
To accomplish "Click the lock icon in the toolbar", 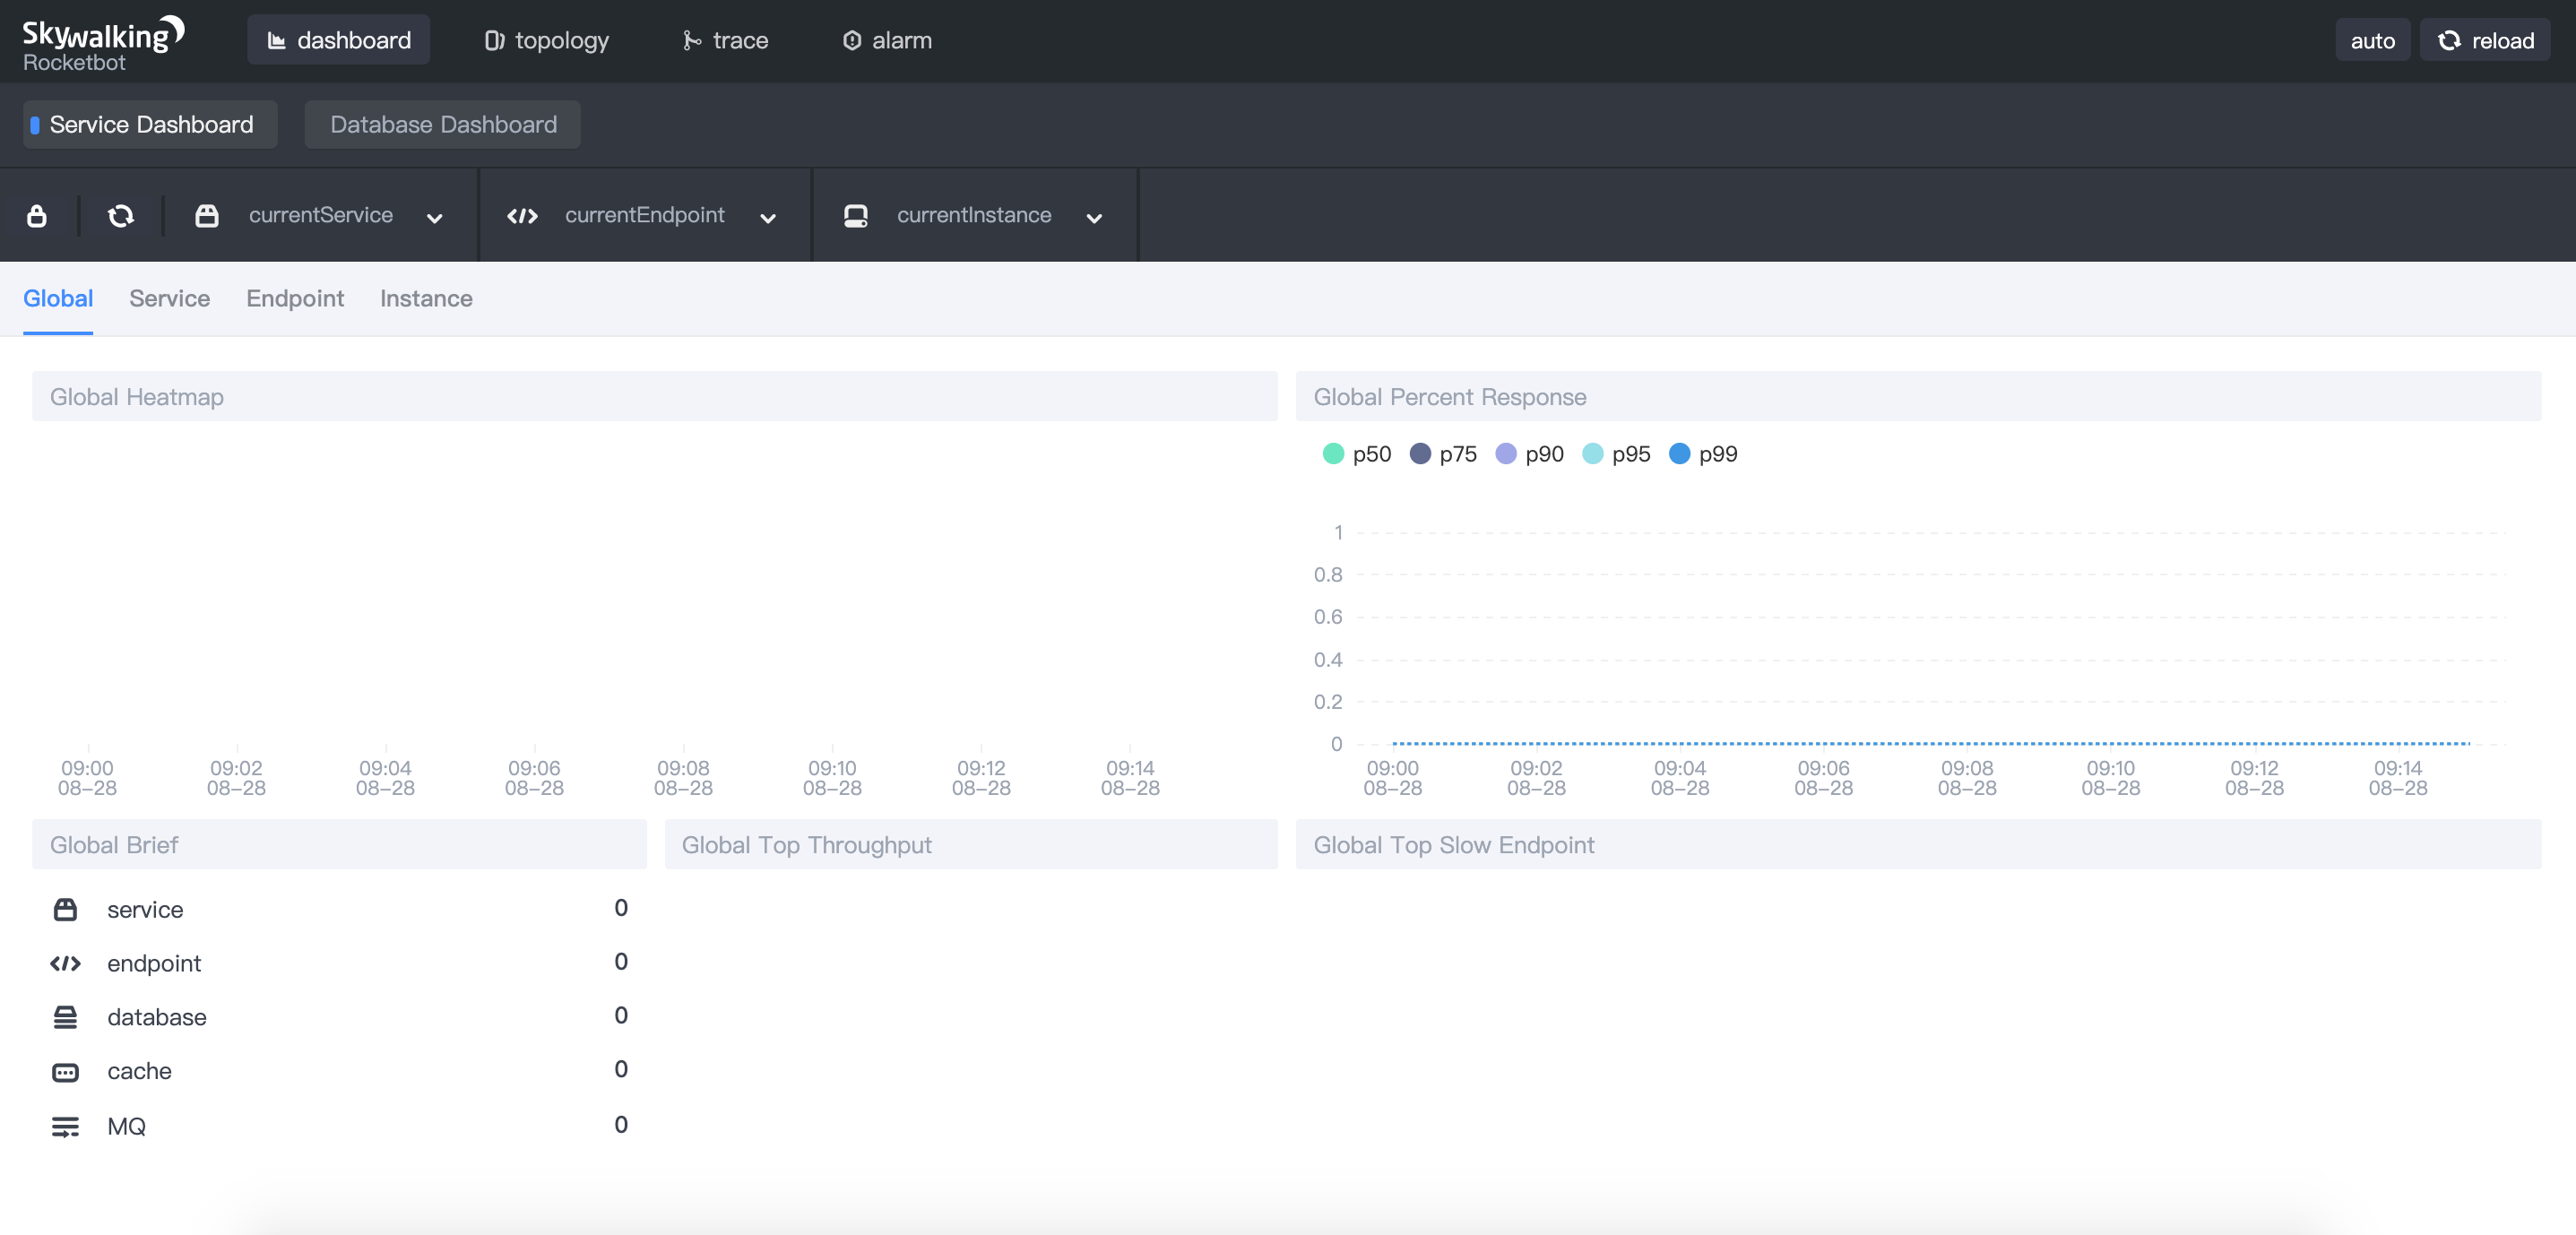I will [37, 215].
